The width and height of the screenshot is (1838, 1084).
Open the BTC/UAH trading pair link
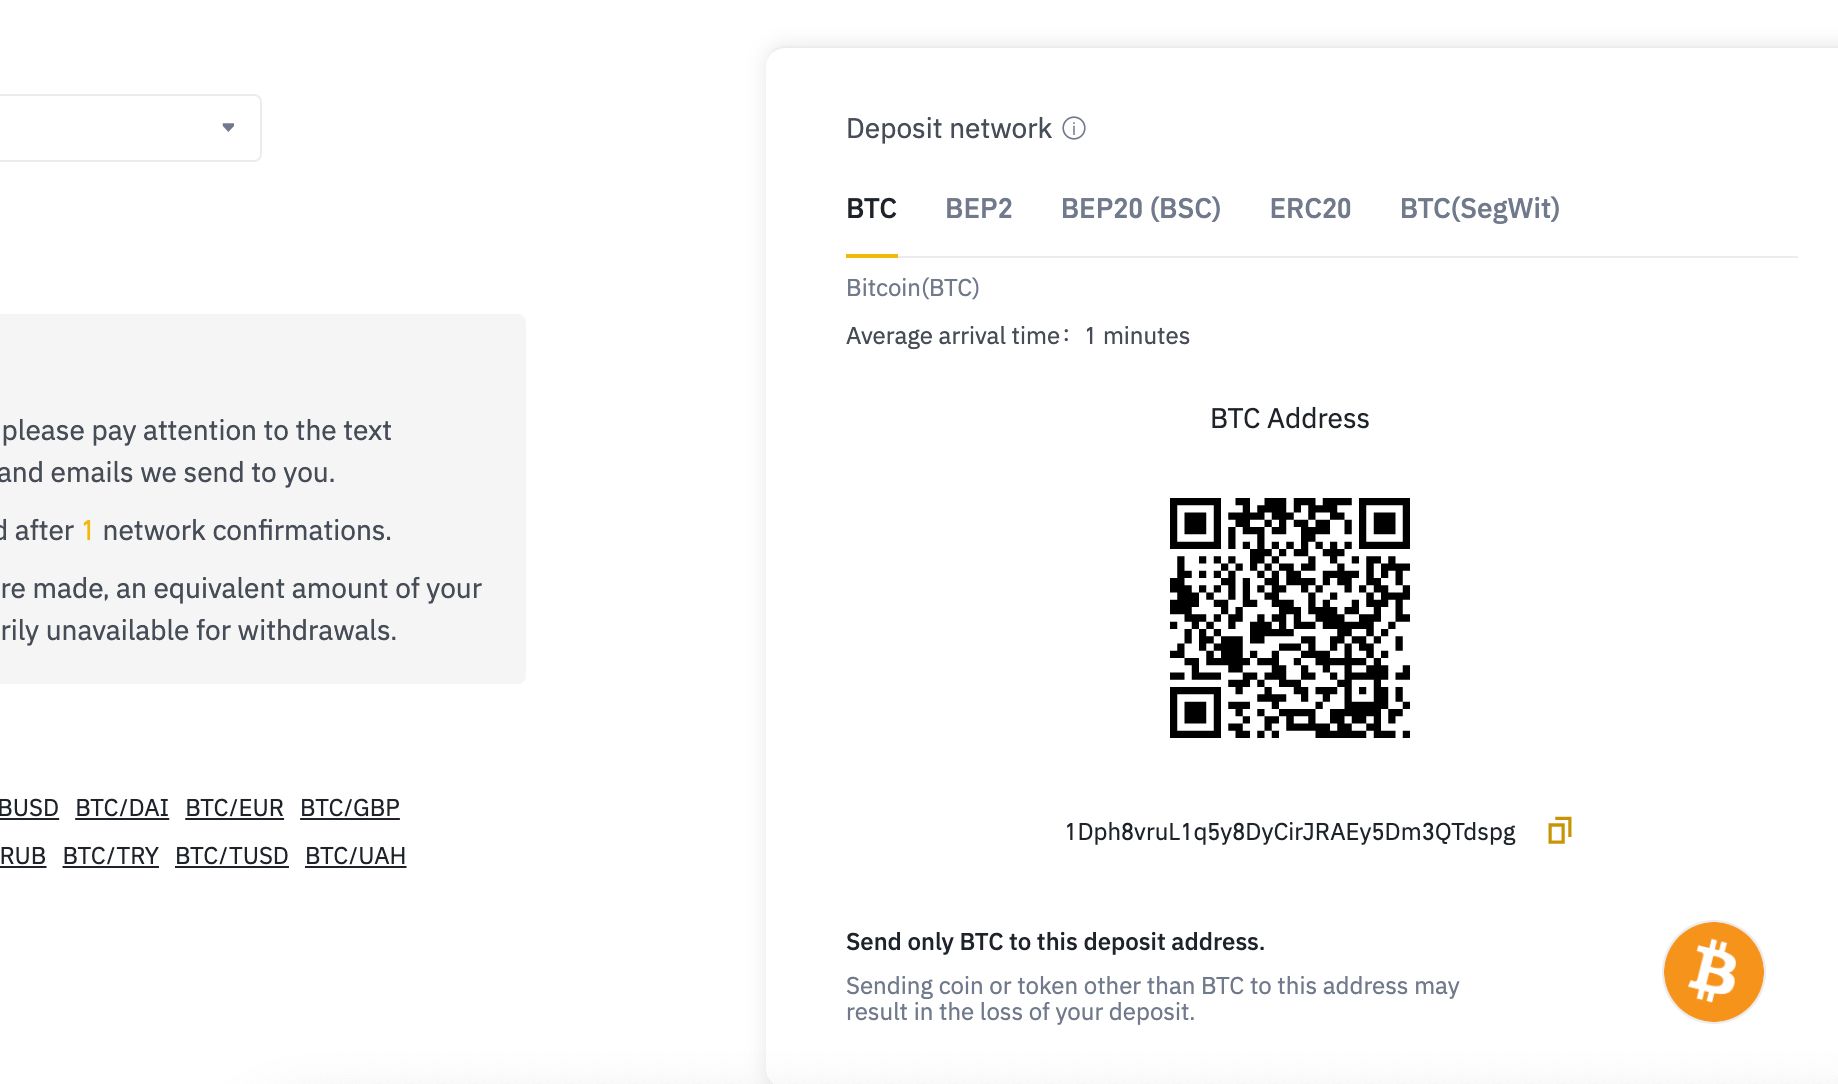point(355,856)
